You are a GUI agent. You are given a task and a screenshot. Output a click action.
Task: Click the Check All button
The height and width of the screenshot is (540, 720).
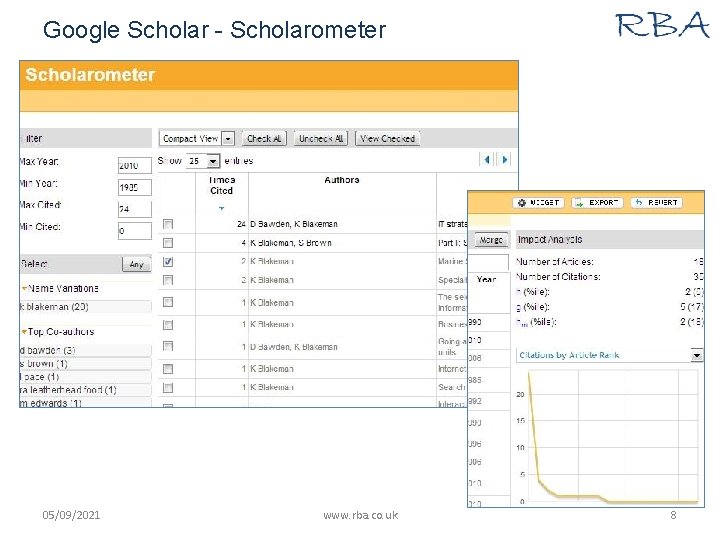[x=264, y=138]
